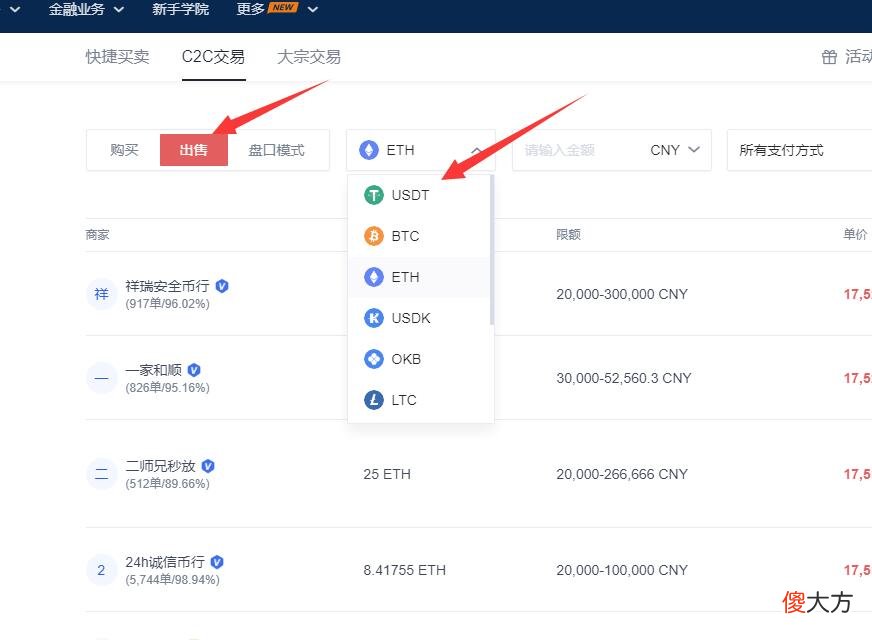
Task: Choose USDK option from coin list
Action: (419, 318)
